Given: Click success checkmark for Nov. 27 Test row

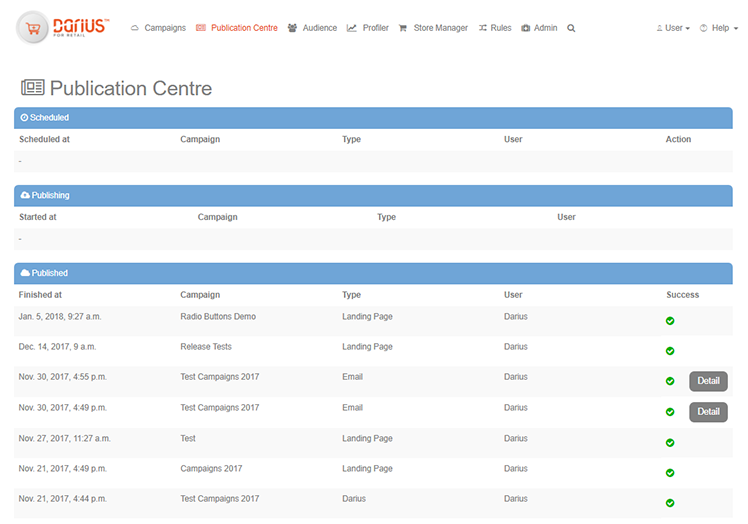Looking at the screenshot, I should 670,443.
